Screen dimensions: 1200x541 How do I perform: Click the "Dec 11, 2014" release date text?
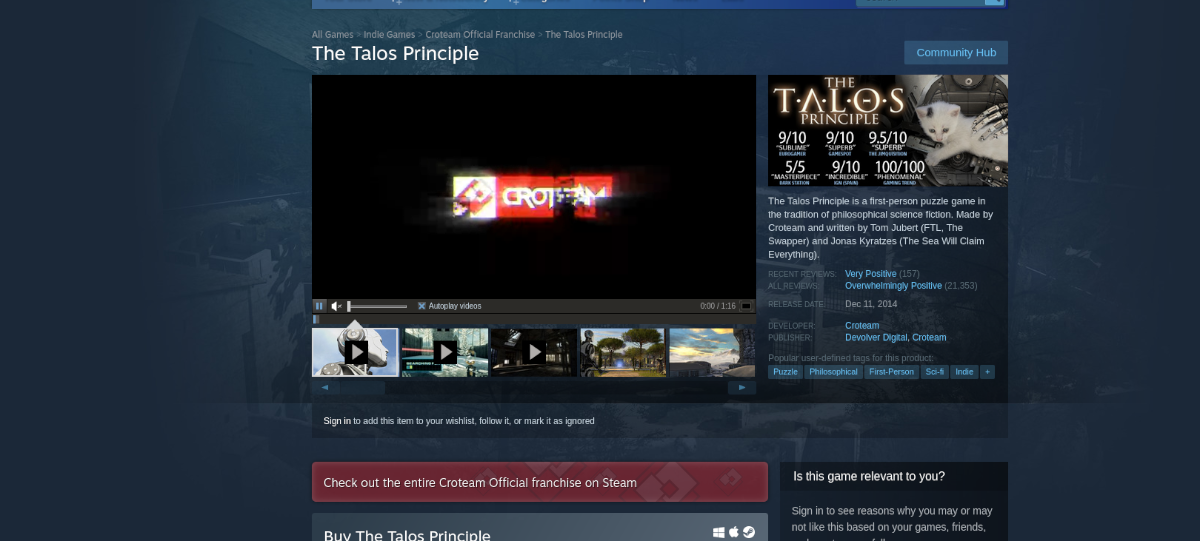pos(871,304)
